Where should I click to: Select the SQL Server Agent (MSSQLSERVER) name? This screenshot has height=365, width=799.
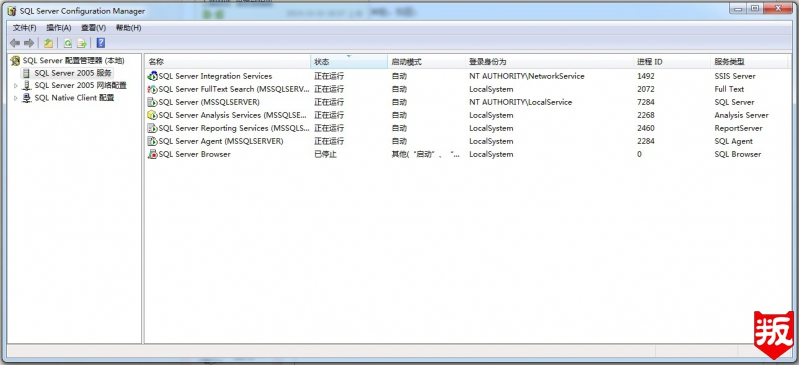pyautogui.click(x=221, y=141)
